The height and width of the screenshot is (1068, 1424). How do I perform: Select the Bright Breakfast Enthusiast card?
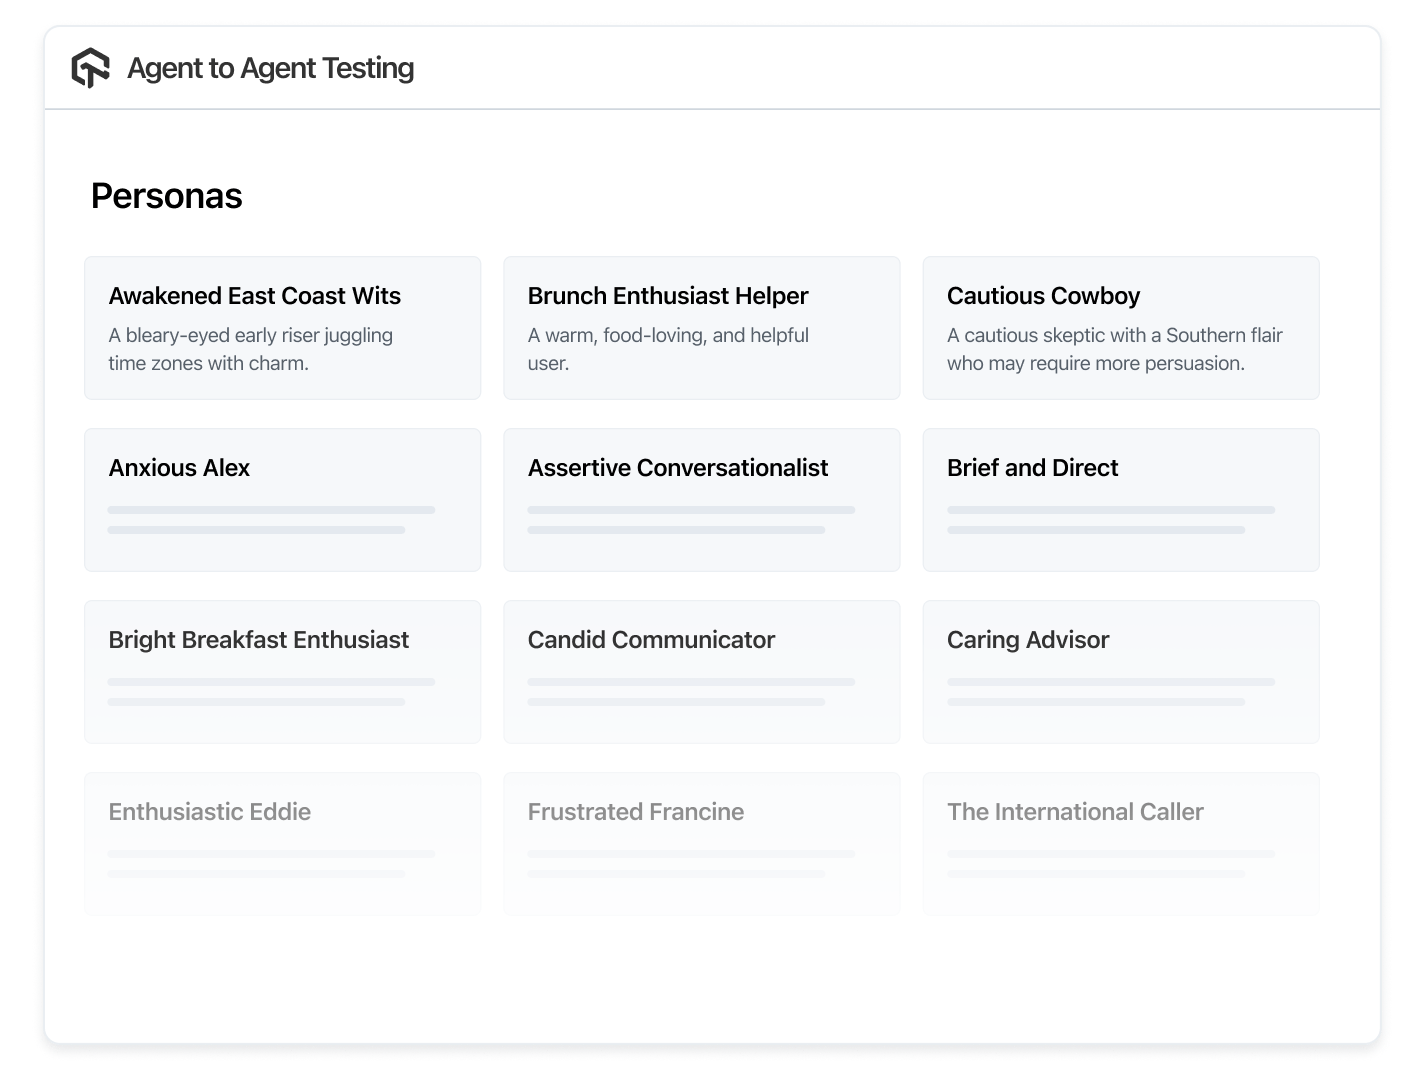click(x=283, y=671)
